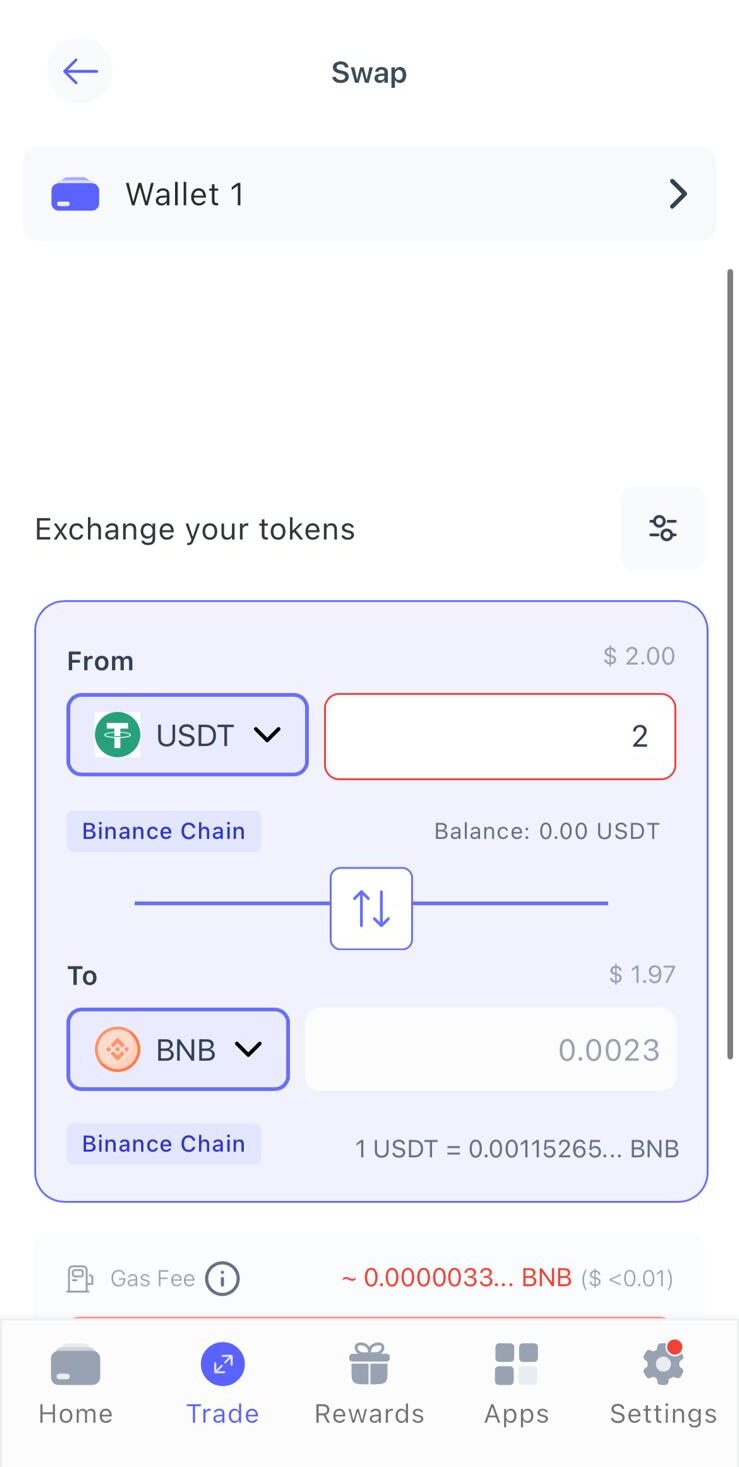The width and height of the screenshot is (739, 1467).
Task: Open swap settings slider icon
Action: tap(662, 528)
